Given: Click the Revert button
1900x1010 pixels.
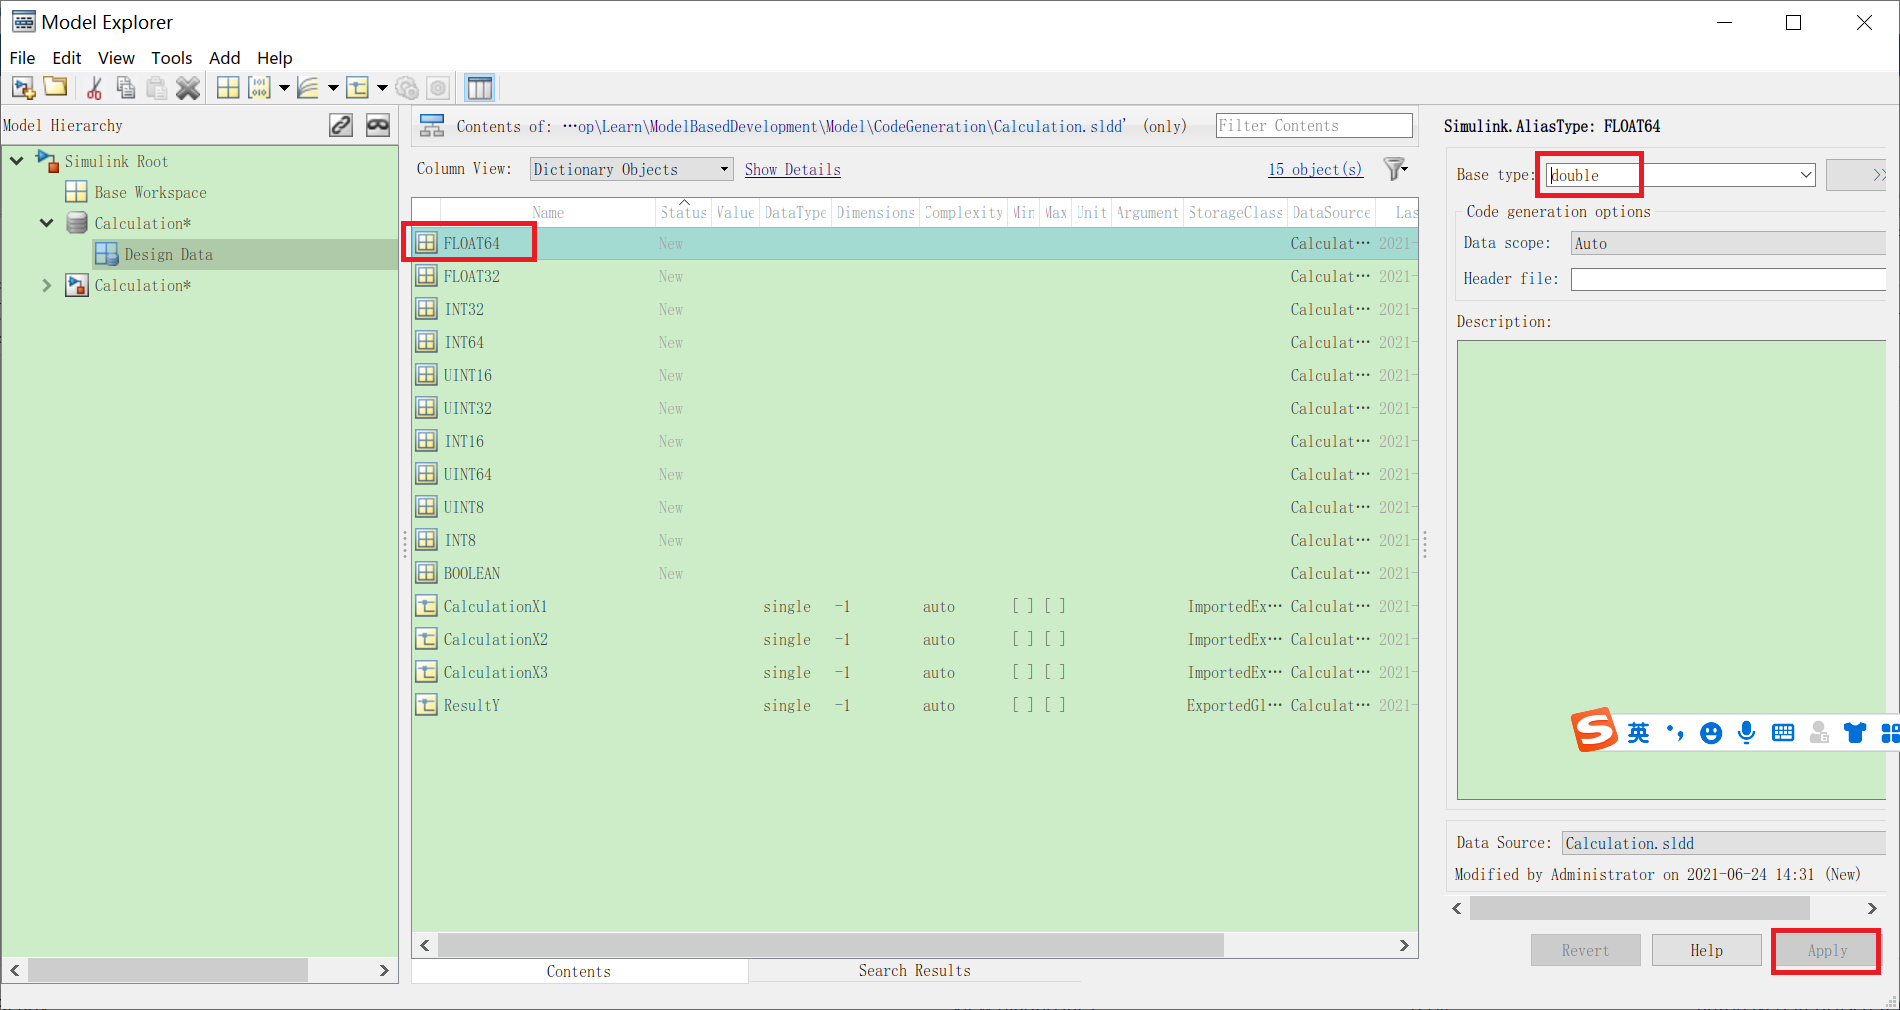Looking at the screenshot, I should tap(1586, 951).
